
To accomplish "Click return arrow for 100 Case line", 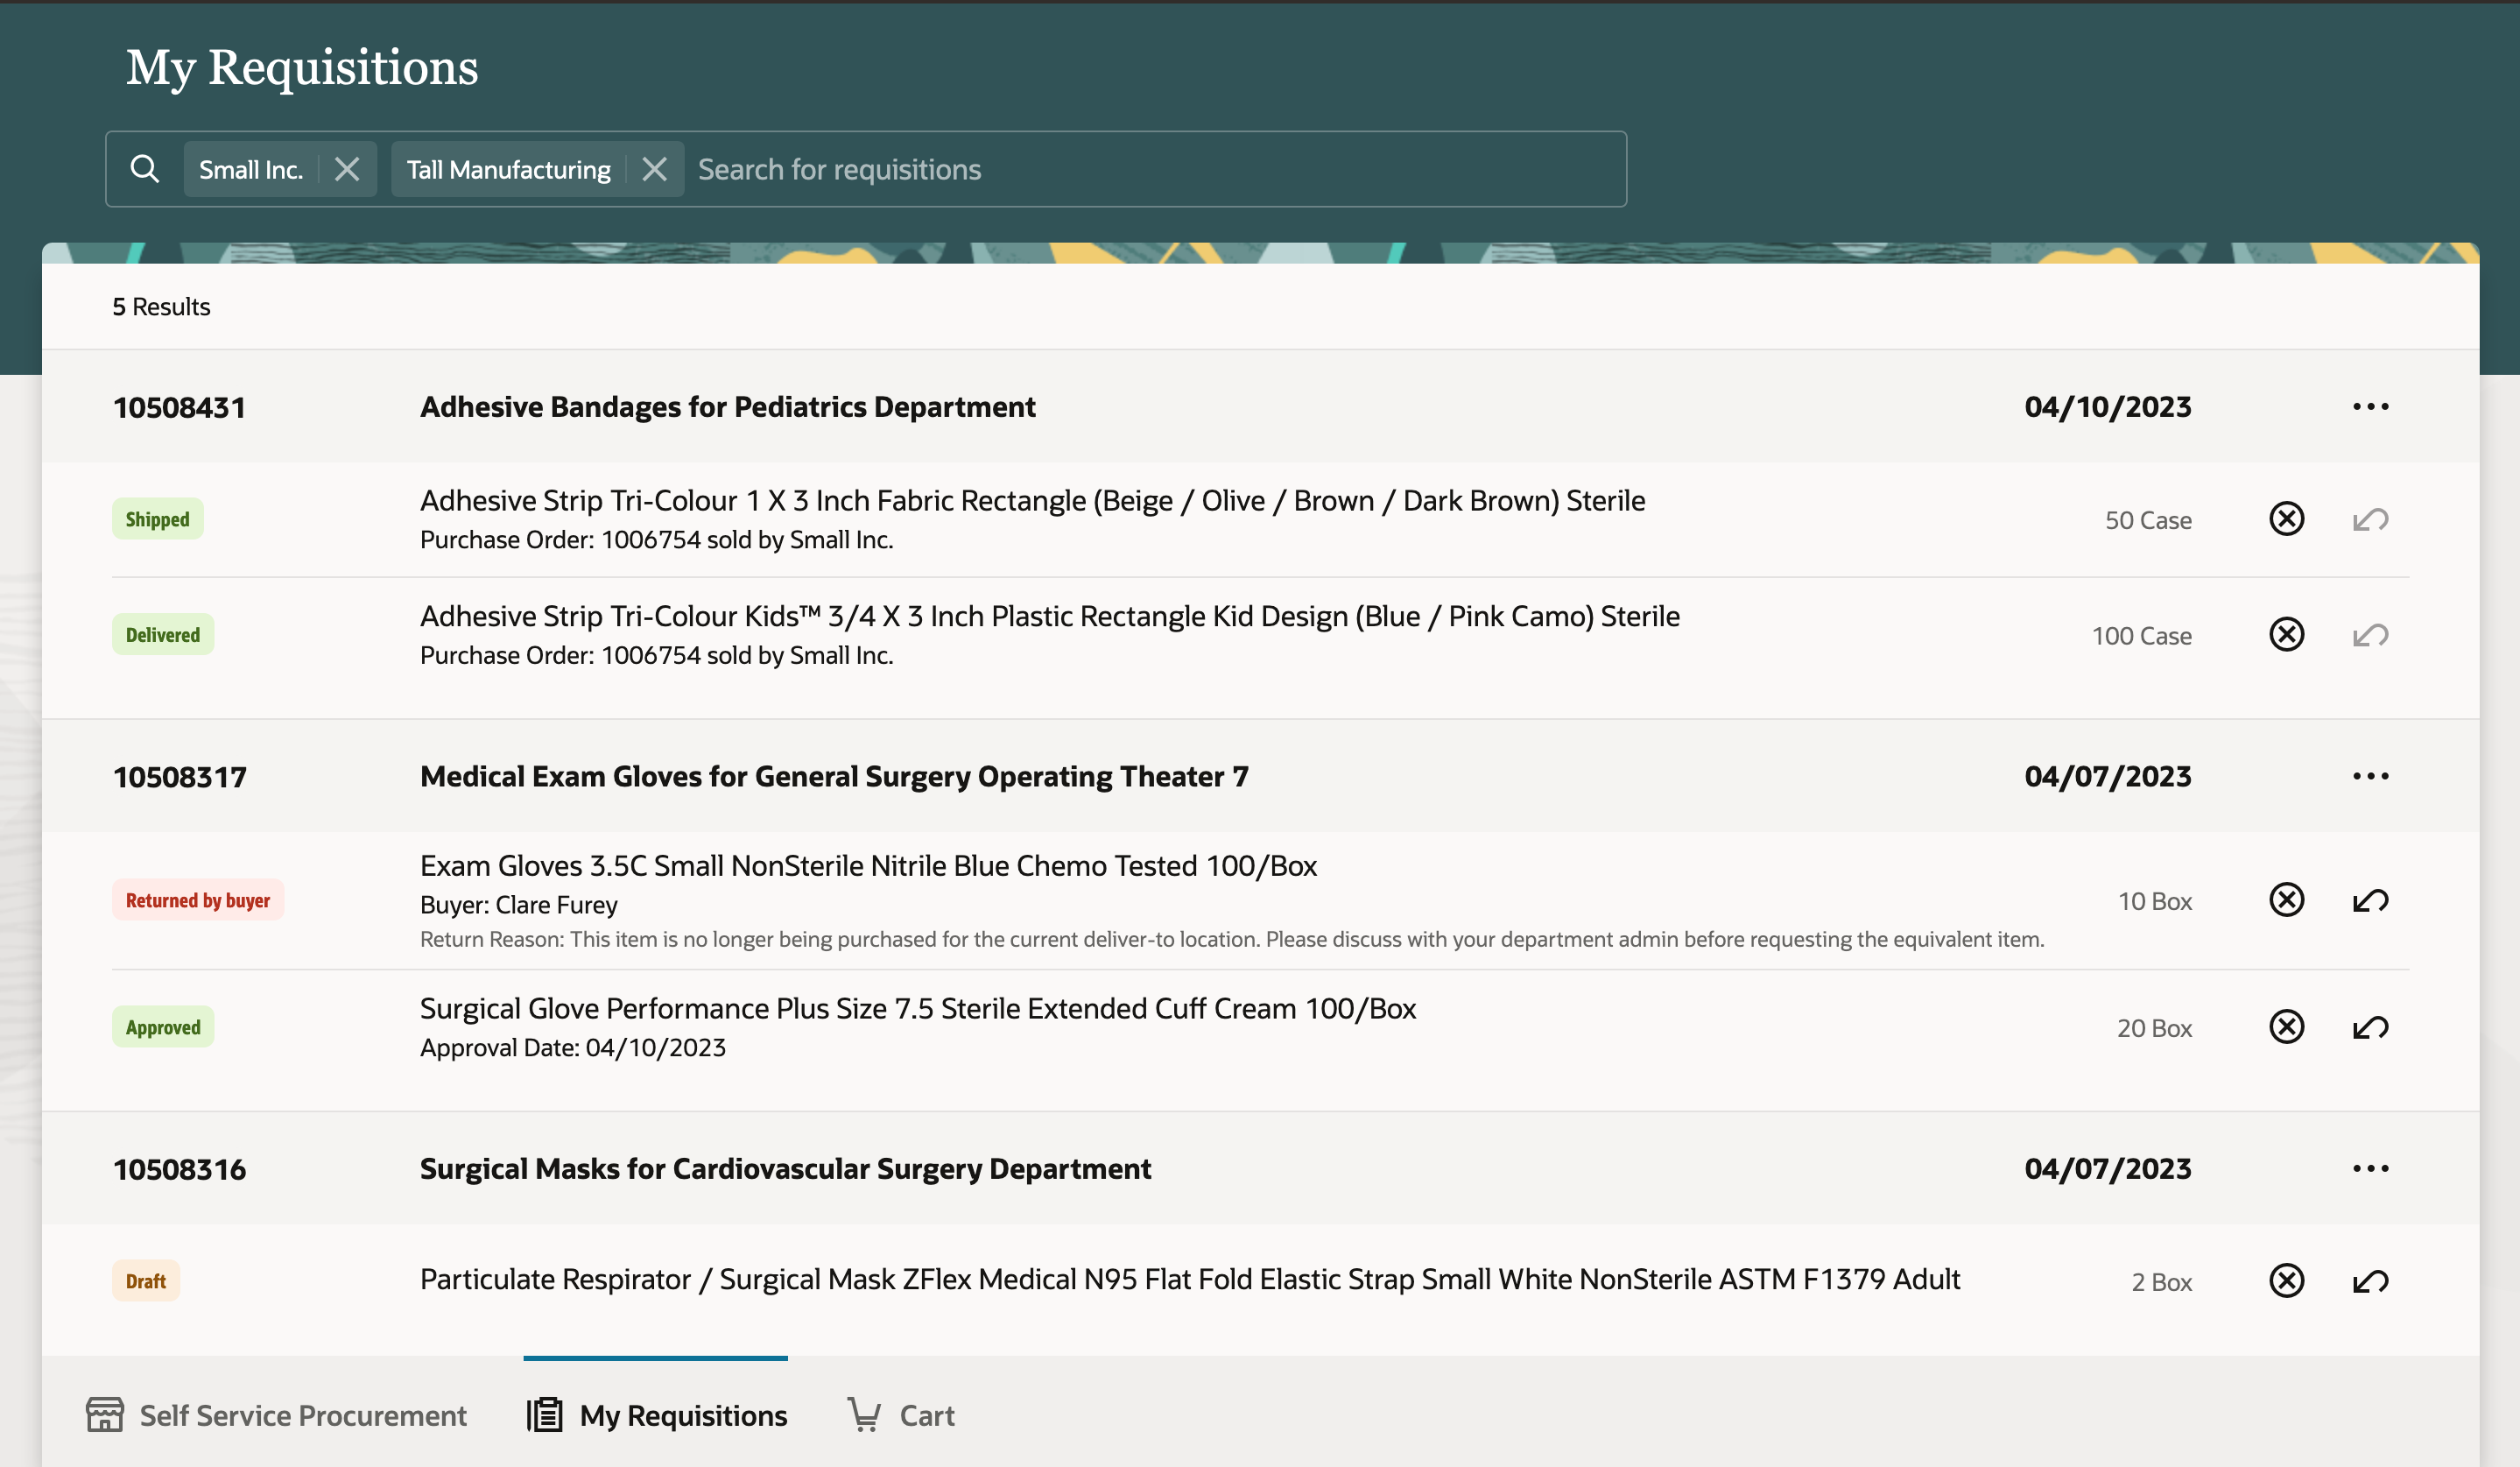I will point(2370,636).
